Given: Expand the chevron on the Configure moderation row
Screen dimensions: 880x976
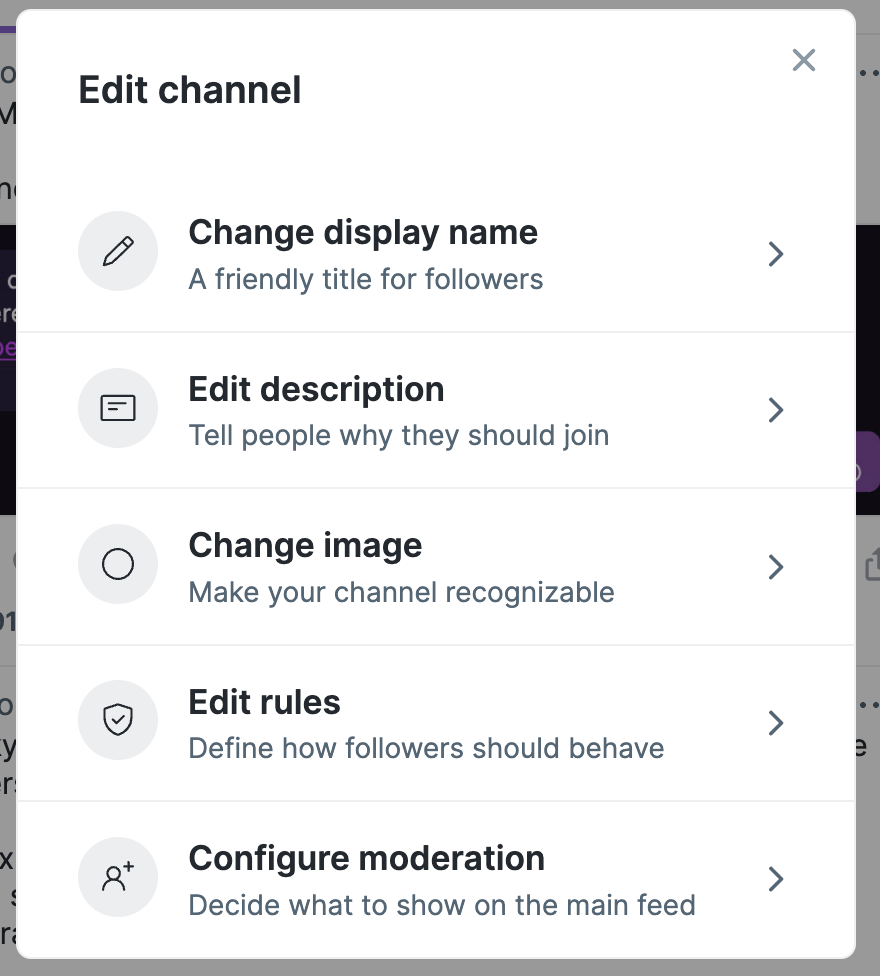Looking at the screenshot, I should click(x=775, y=879).
